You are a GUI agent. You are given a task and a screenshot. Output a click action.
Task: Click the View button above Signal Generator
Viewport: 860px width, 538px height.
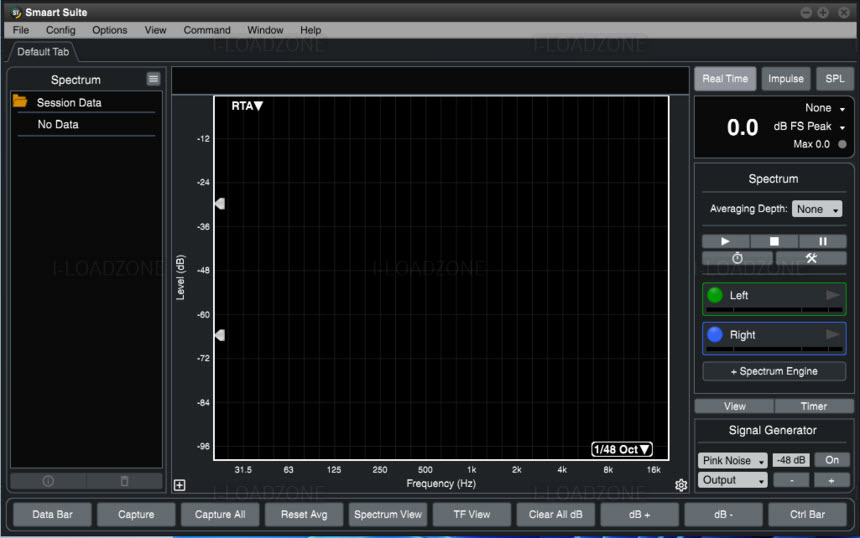click(x=734, y=406)
